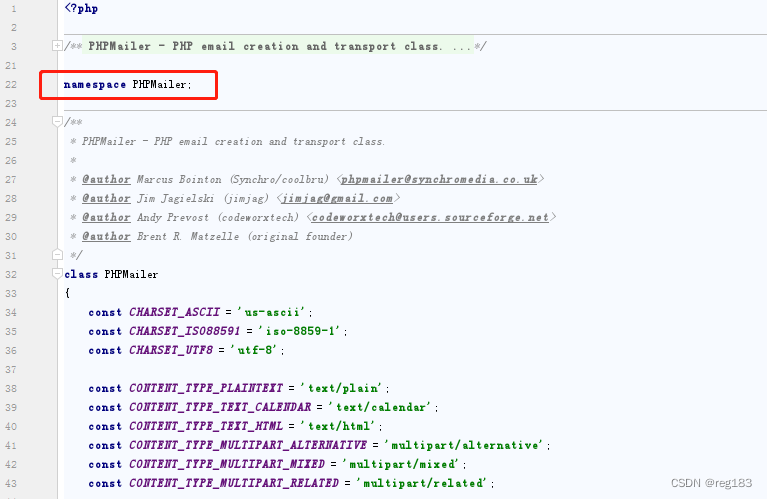Open the codeworxtech@users.sourceforge.net email link
Viewport: 767px width, 499px height.
click(430, 218)
